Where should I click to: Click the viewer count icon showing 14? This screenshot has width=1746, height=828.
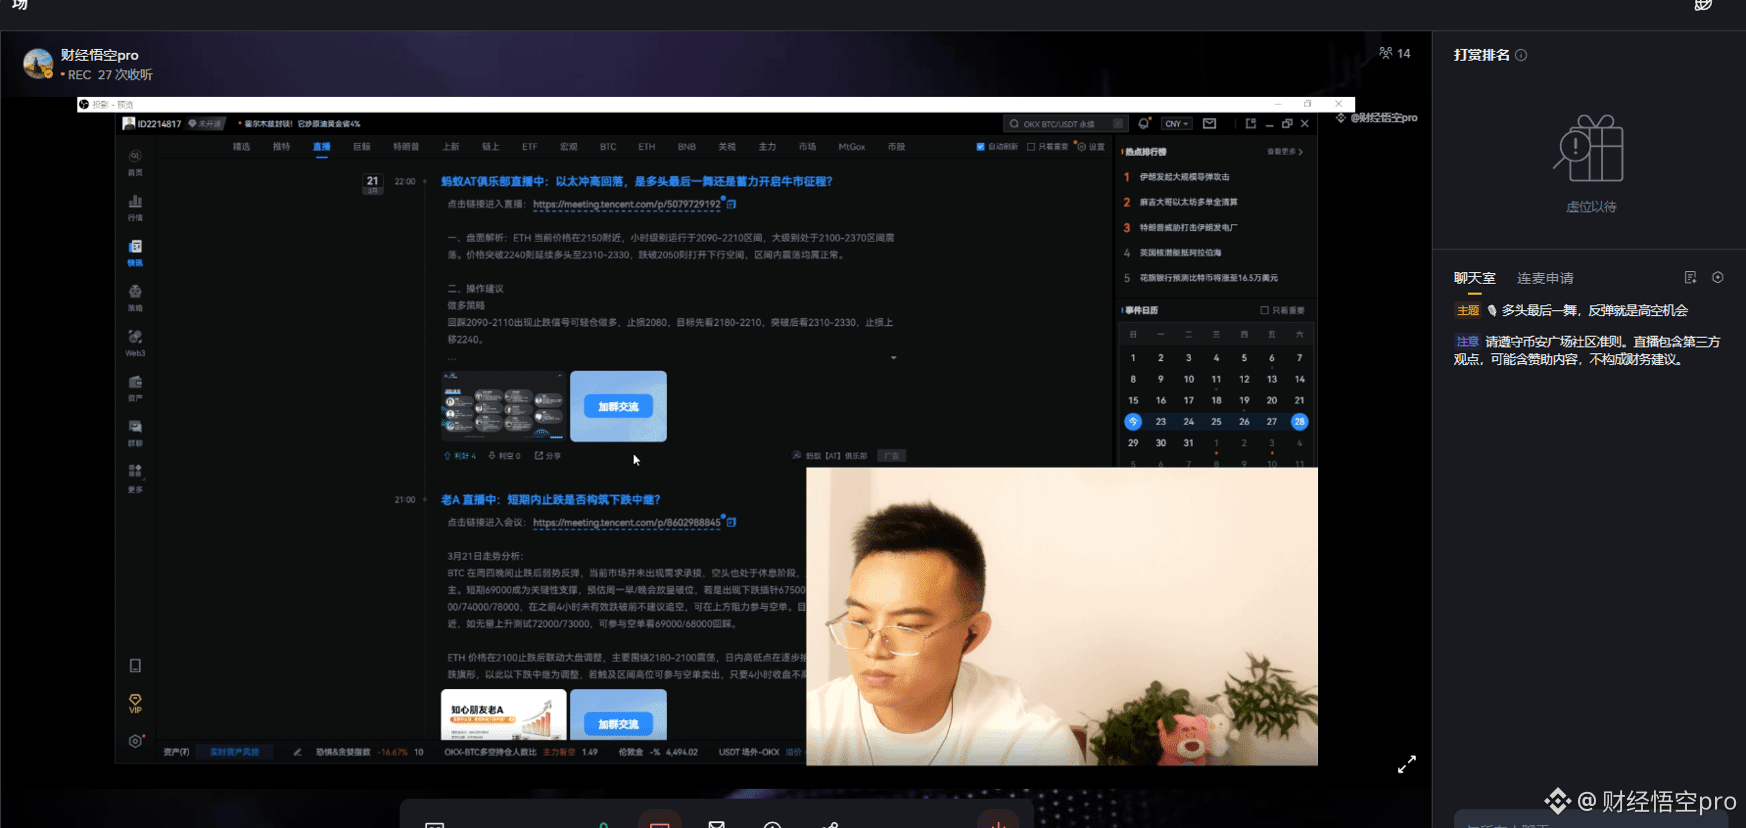click(x=1386, y=53)
